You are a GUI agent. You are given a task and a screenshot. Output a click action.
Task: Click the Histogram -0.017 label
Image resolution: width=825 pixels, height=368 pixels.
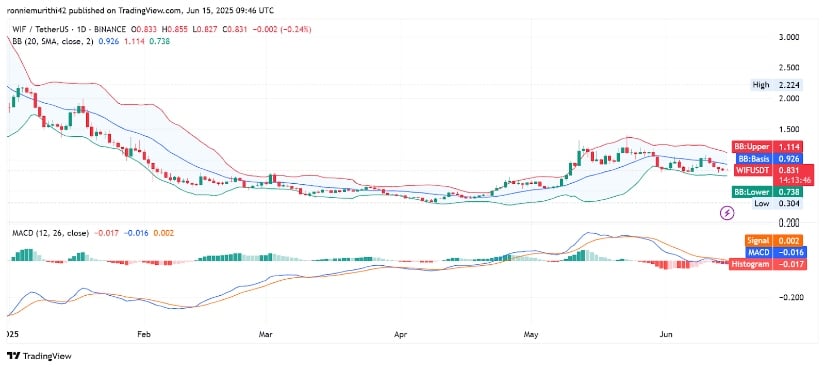tap(769, 264)
